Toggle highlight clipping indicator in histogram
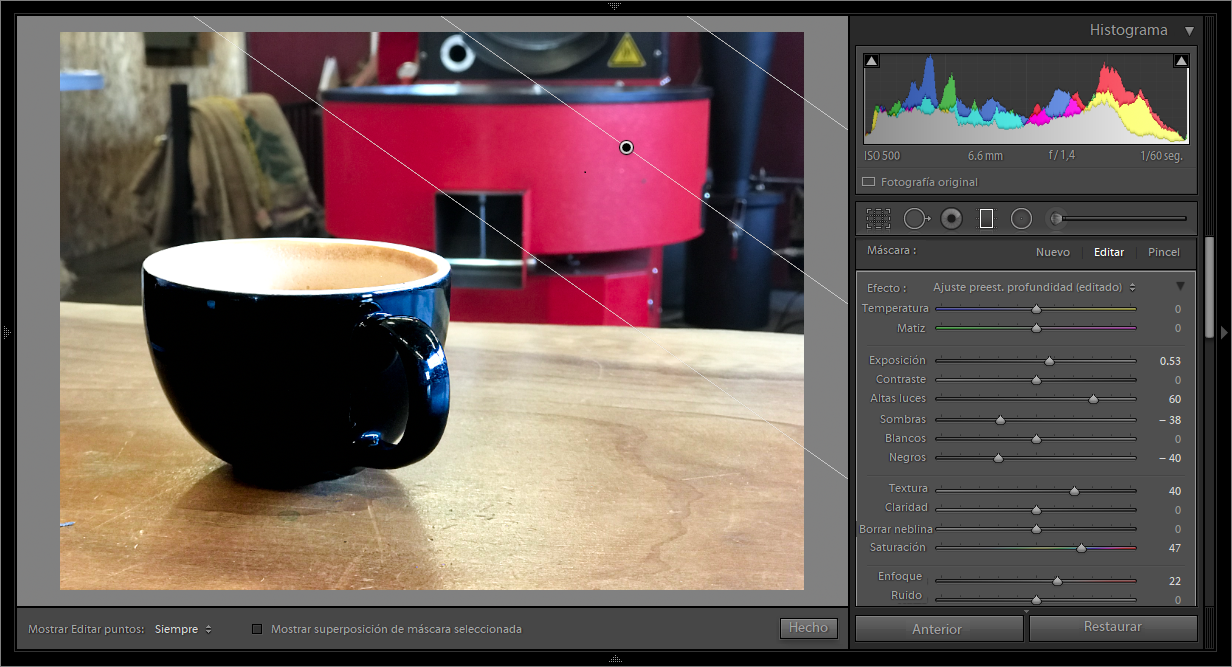Screen dimensions: 1232x667 point(1181,62)
